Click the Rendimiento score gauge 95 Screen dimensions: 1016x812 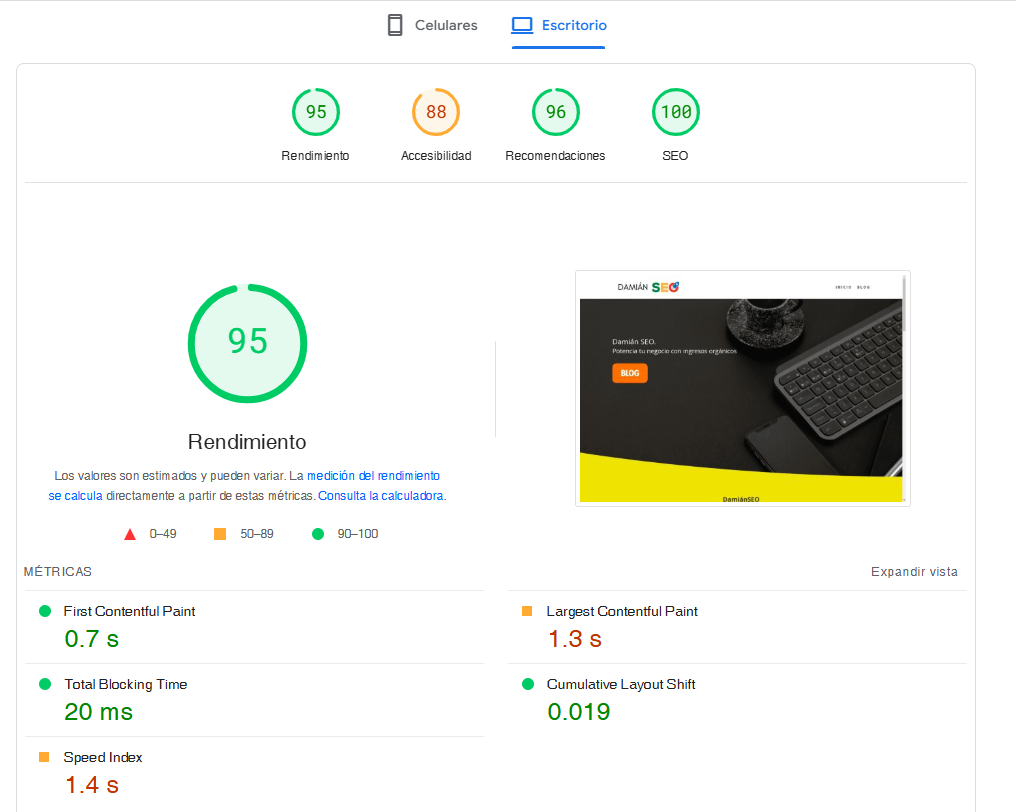click(315, 112)
